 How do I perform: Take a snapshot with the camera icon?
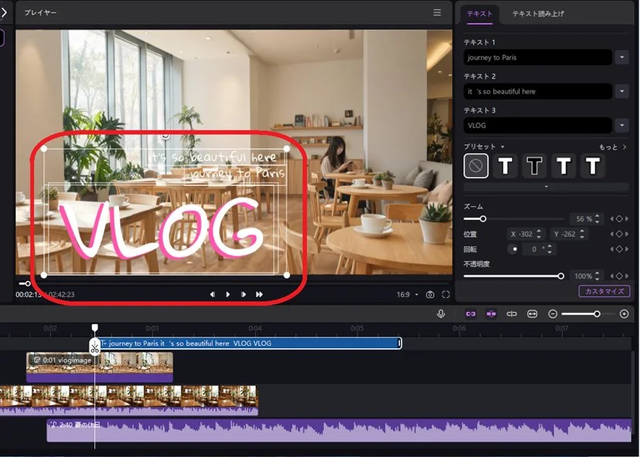coord(430,295)
